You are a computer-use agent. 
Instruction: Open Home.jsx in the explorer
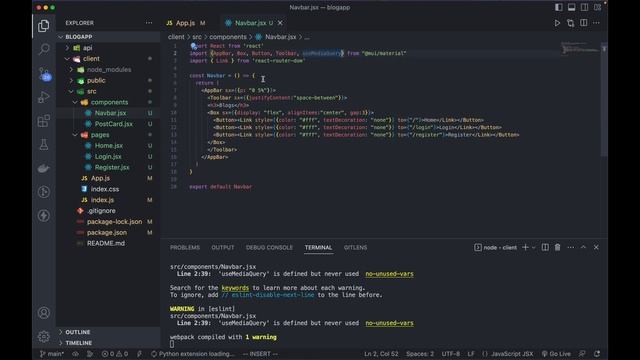click(108, 146)
